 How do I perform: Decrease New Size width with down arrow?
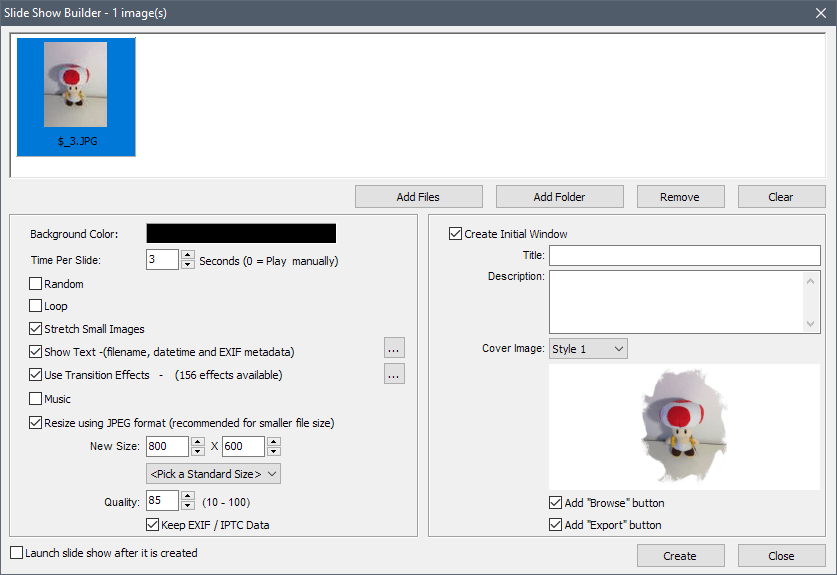(198, 451)
